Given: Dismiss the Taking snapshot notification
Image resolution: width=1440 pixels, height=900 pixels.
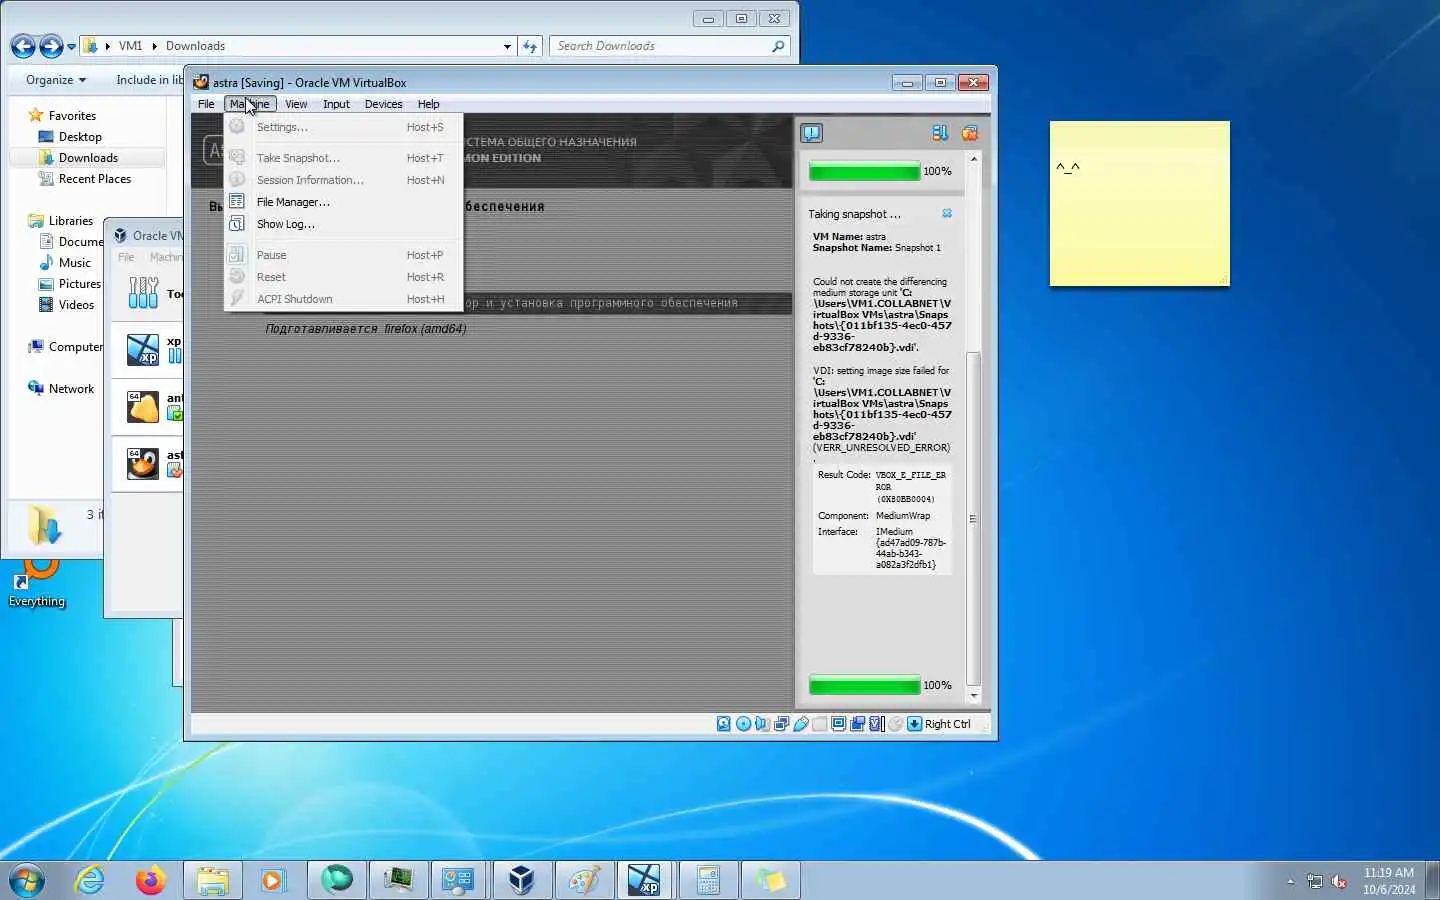Looking at the screenshot, I should (x=947, y=213).
